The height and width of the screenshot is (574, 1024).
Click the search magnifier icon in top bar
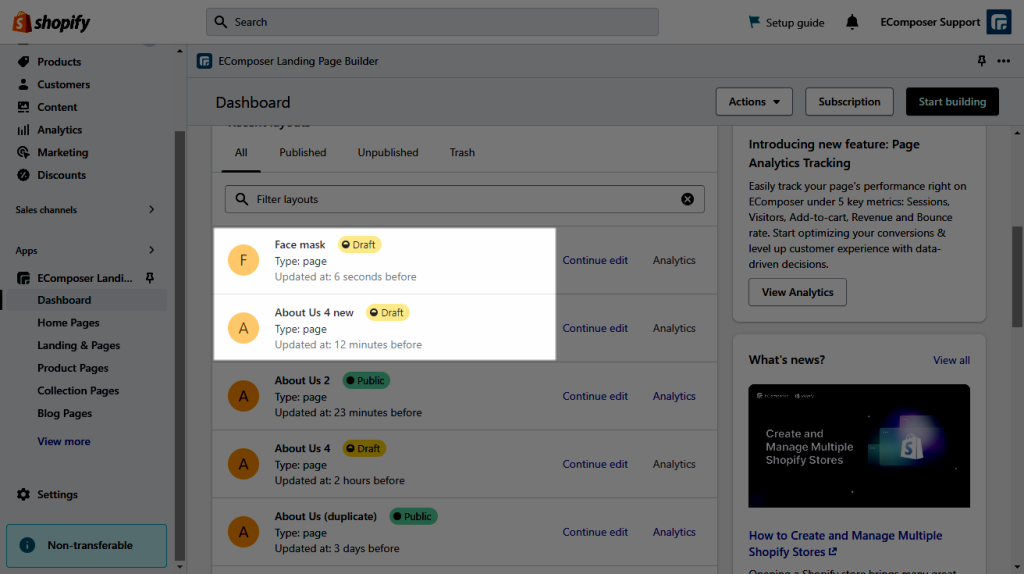point(221,22)
